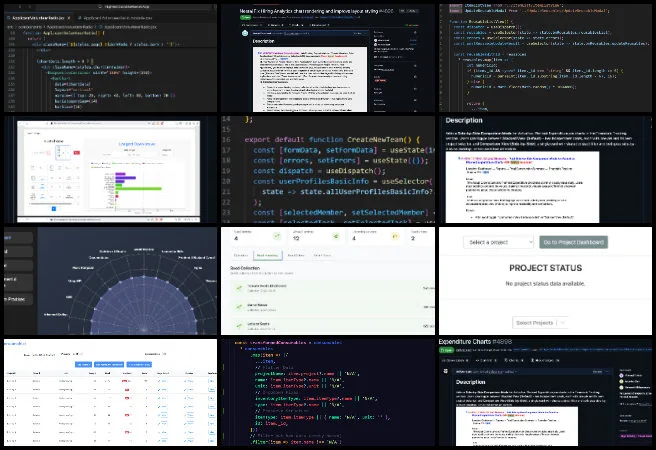This screenshot has width=656, height=450.
Task: Open the embedded white document in middle-right screenshot
Action: pyautogui.click(x=522, y=187)
